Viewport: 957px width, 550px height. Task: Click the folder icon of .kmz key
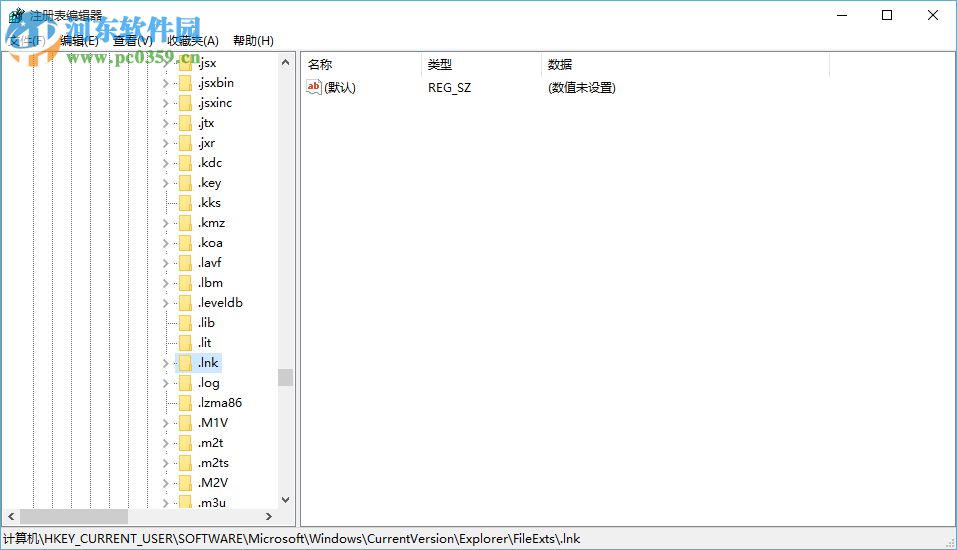186,223
